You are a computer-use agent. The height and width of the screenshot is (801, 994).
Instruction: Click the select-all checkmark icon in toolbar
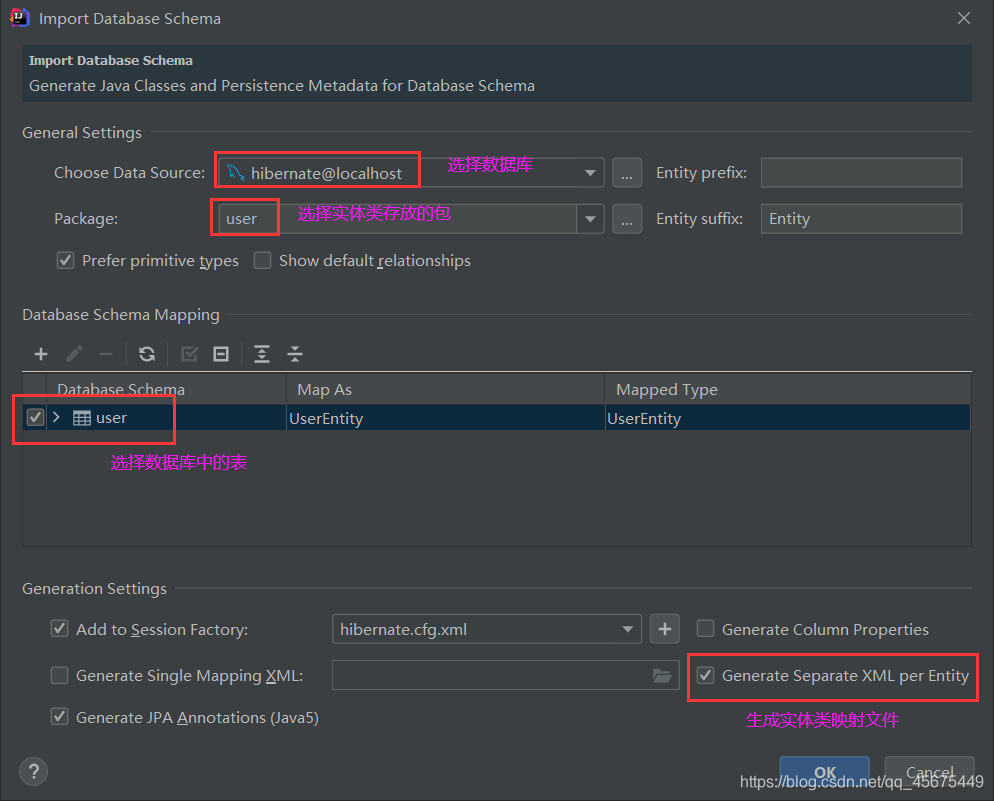189,354
